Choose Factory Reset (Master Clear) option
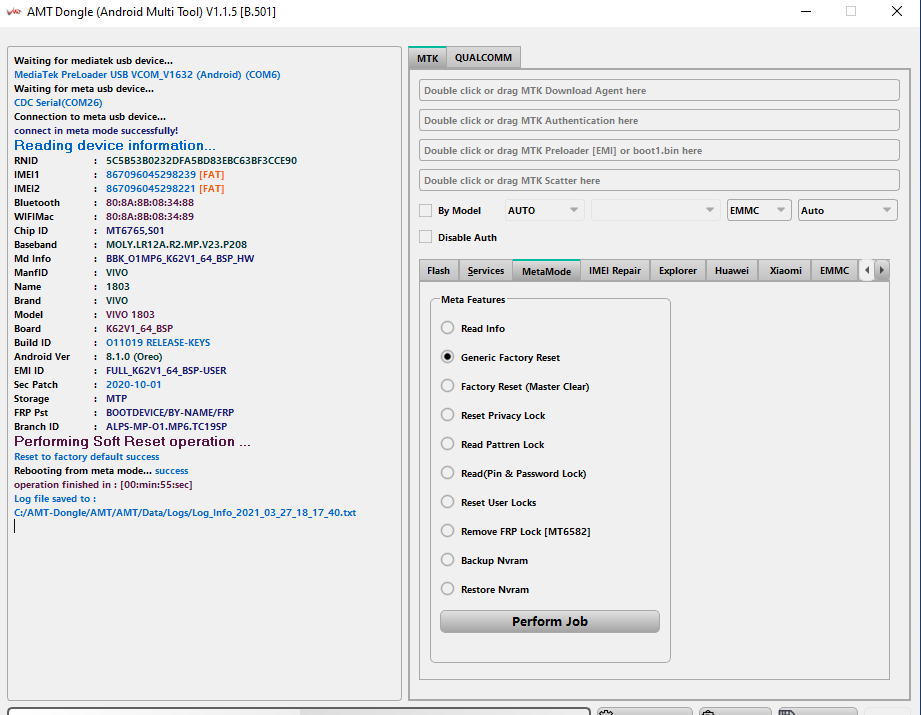The height and width of the screenshot is (715, 921). [x=447, y=386]
